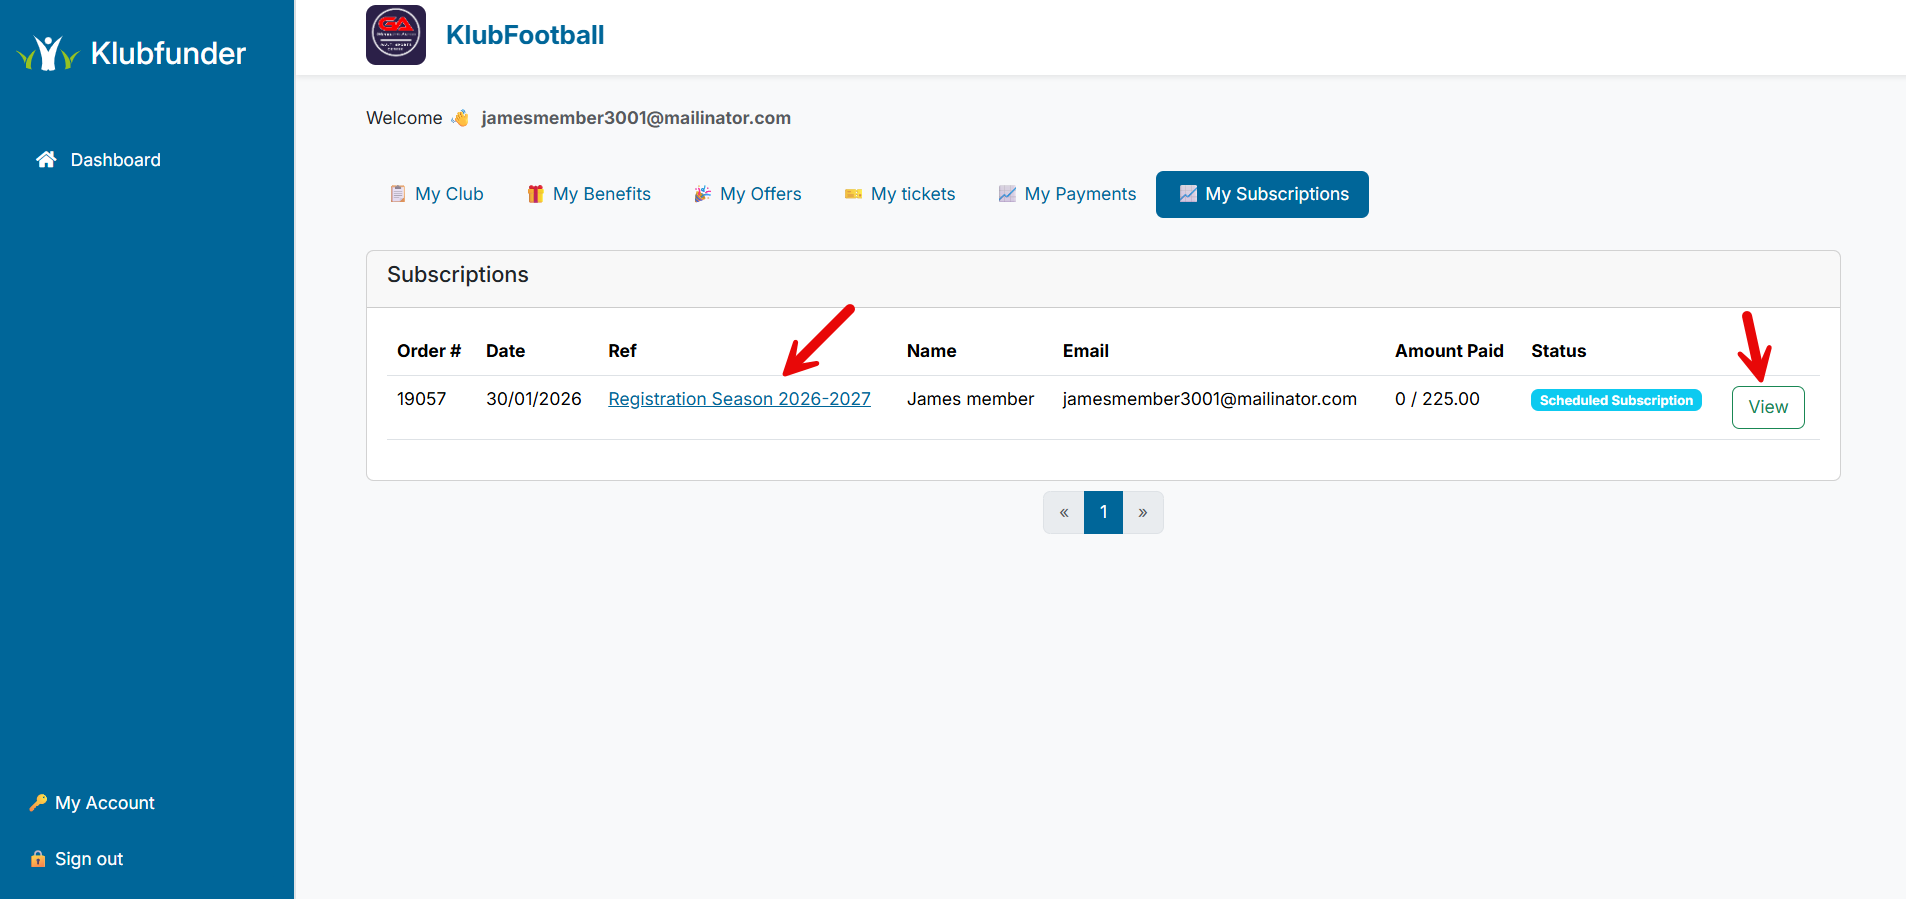1906x899 pixels.
Task: Click the KlubFootball club badge image
Action: point(396,35)
